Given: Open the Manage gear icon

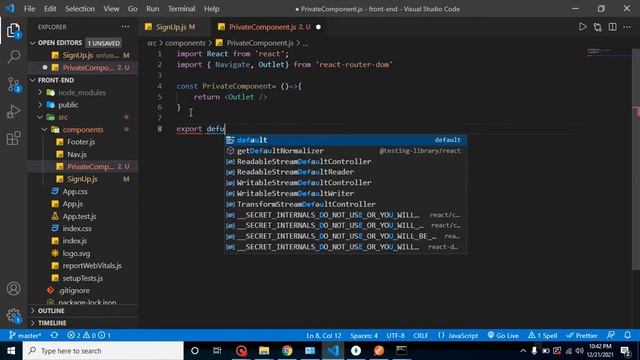Looking at the screenshot, I should (x=13, y=316).
